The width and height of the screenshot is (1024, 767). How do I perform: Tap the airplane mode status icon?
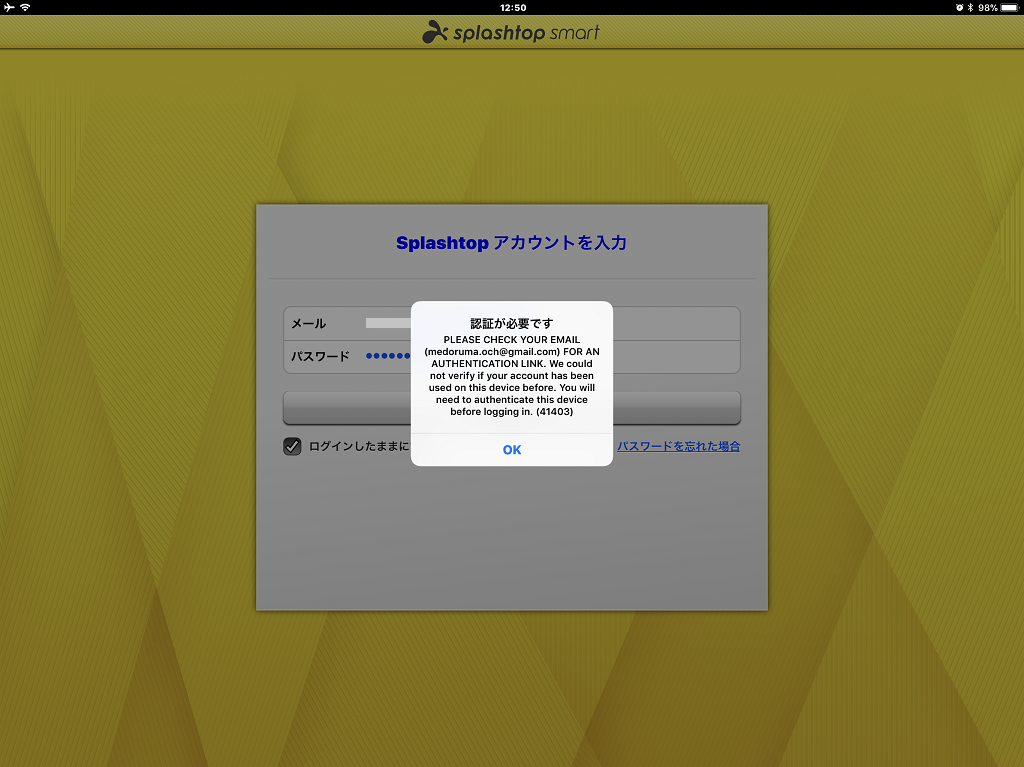tap(9, 8)
